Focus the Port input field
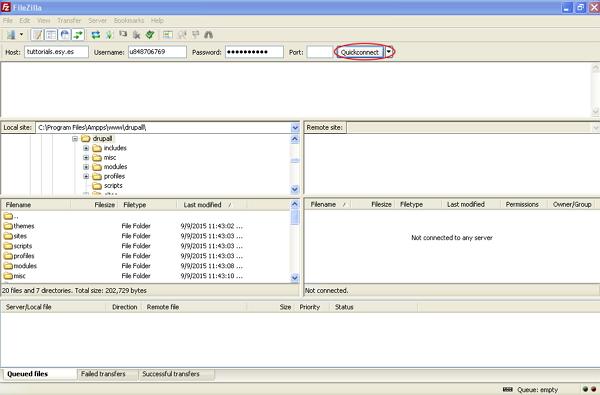This screenshot has width=600, height=395. tap(320, 52)
